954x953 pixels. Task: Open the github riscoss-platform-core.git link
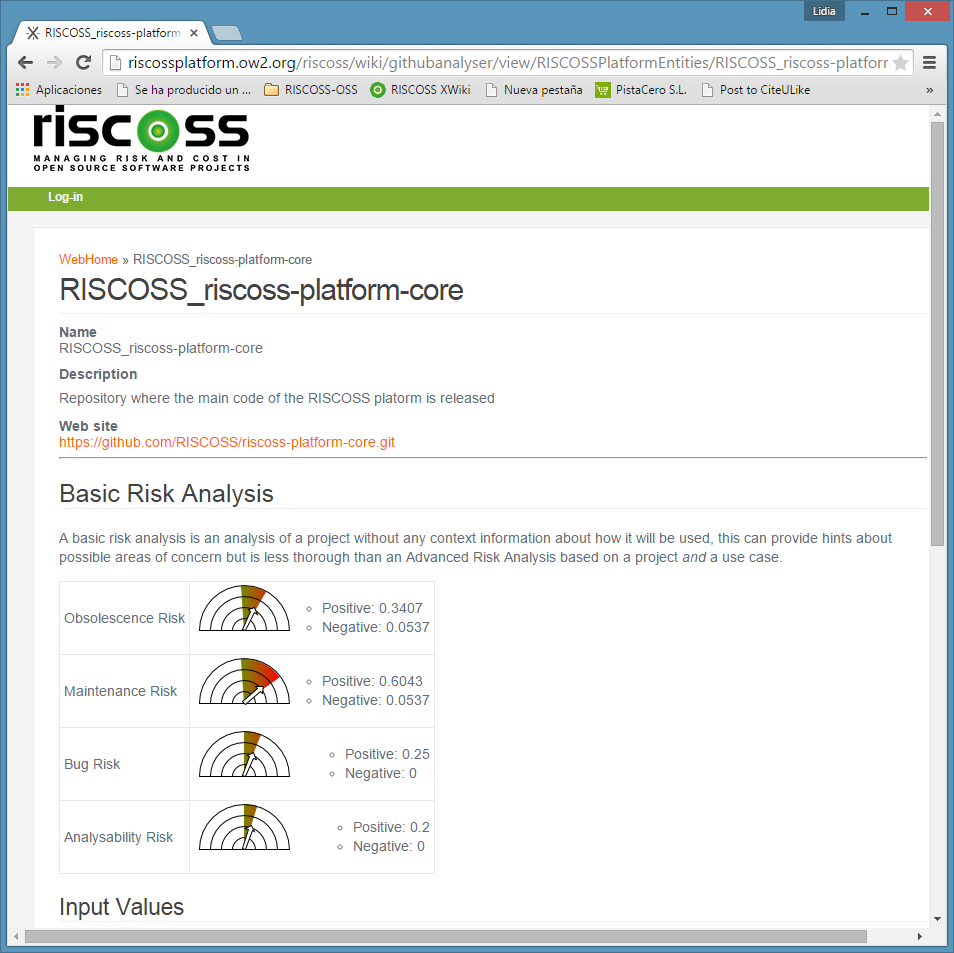point(227,442)
